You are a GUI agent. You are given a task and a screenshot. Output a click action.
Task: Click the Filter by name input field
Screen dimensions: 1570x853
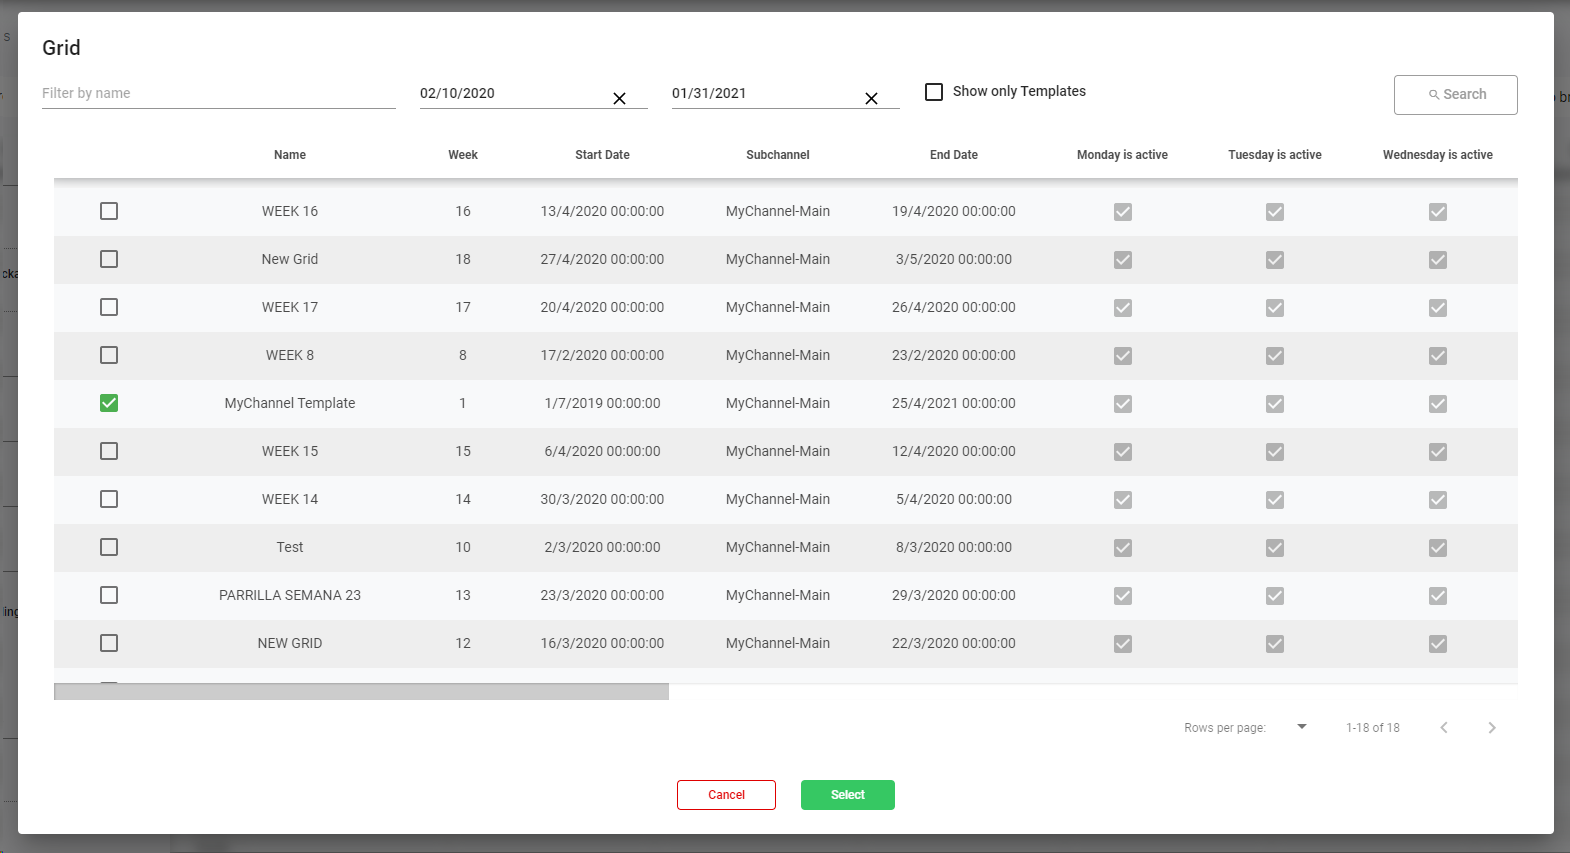coord(218,93)
